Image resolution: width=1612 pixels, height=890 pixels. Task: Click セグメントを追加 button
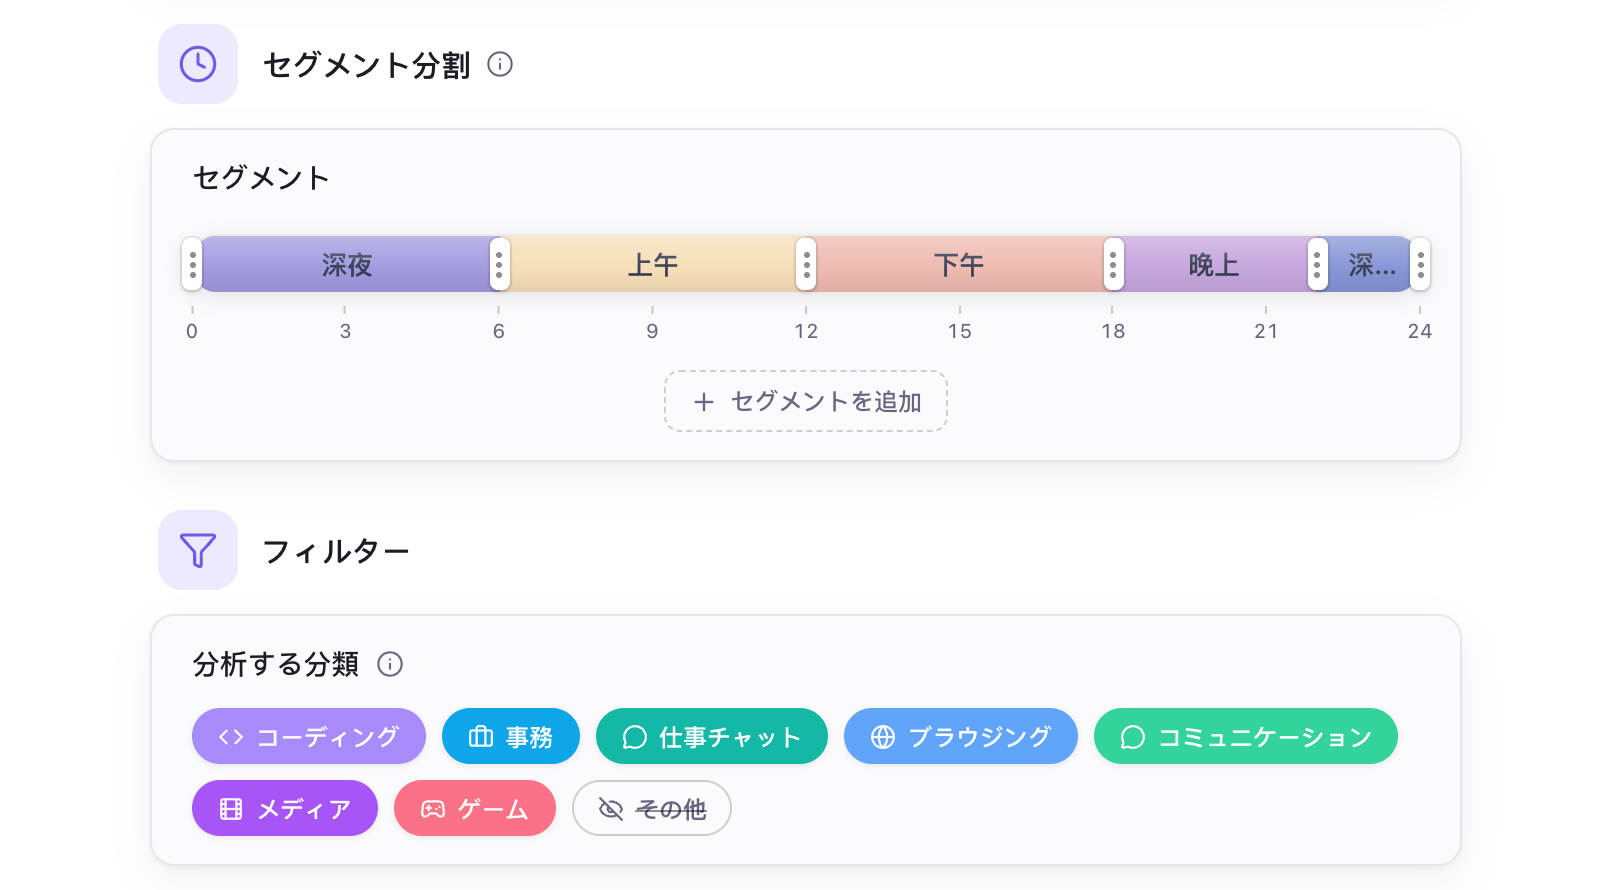pyautogui.click(x=806, y=401)
